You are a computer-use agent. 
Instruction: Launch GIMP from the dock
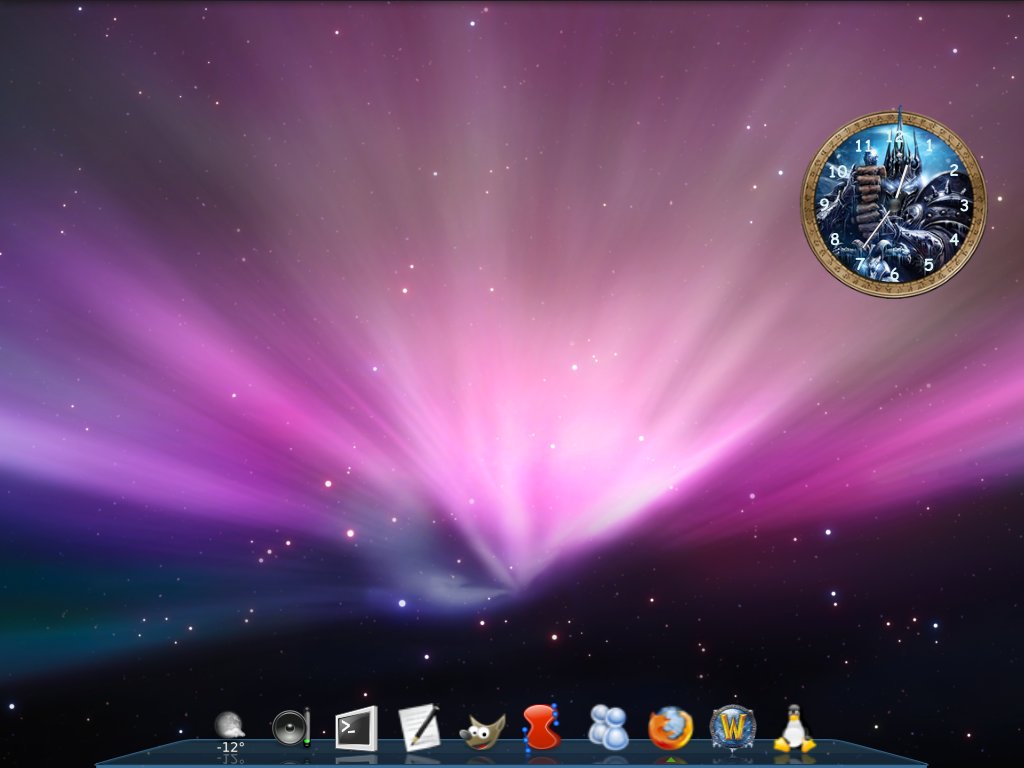pos(482,731)
